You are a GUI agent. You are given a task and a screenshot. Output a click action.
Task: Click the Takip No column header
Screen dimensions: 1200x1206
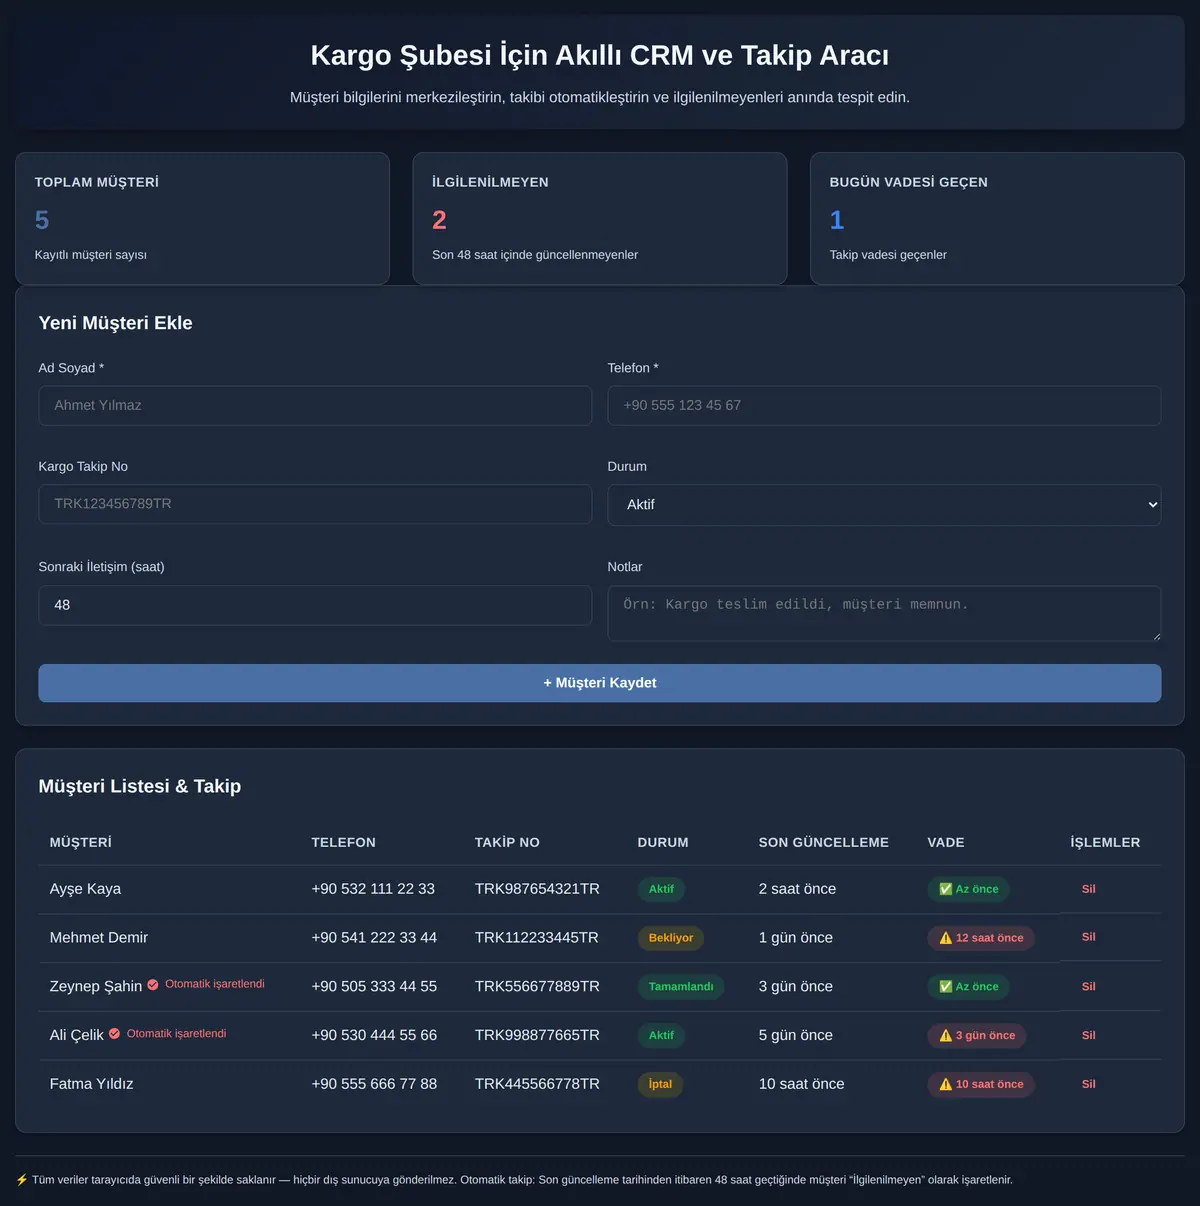click(507, 842)
